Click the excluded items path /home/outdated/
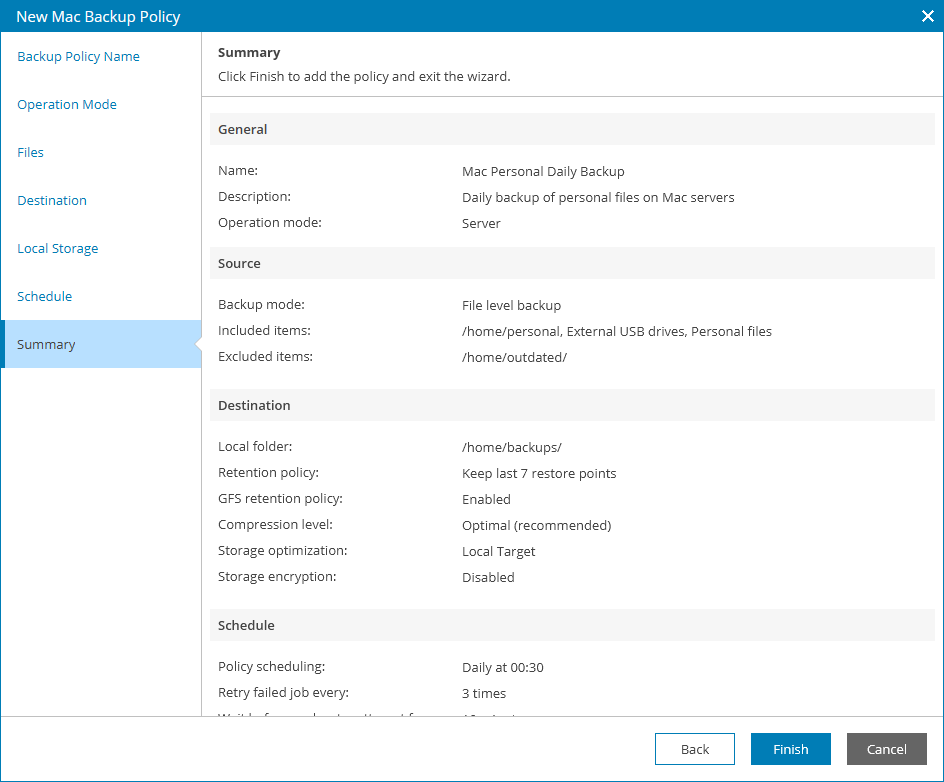The image size is (944, 782). coord(514,357)
